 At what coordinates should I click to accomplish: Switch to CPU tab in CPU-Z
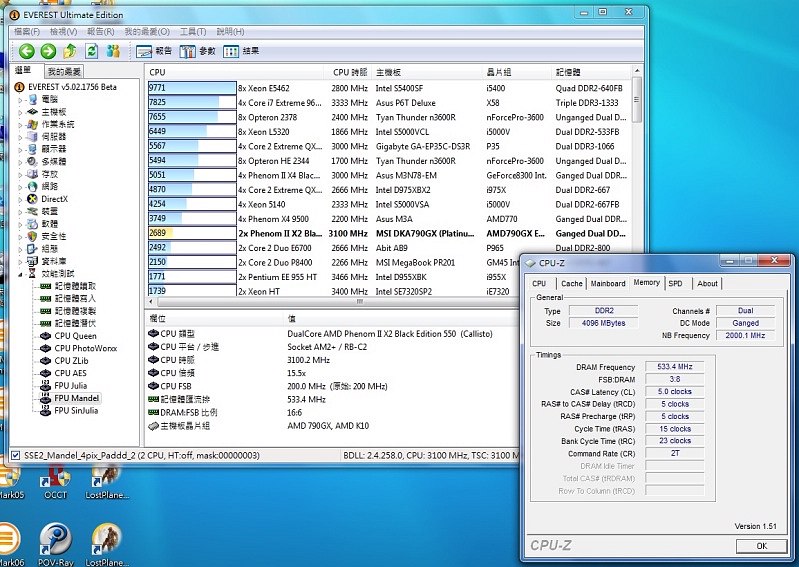[539, 284]
